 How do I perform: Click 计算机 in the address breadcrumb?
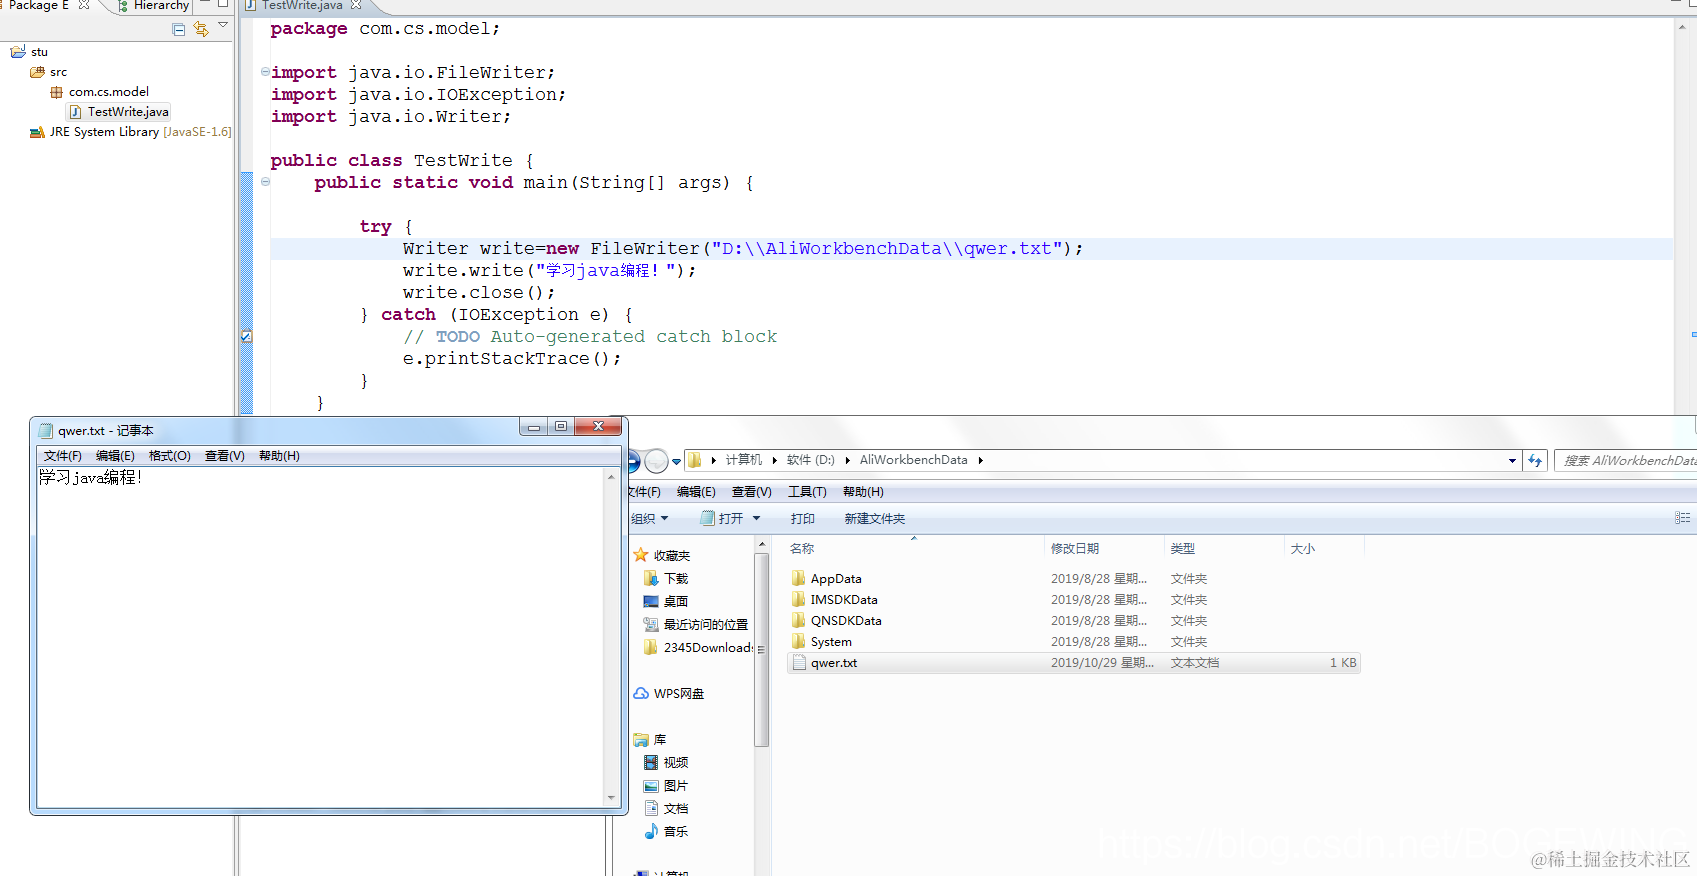coord(743,460)
